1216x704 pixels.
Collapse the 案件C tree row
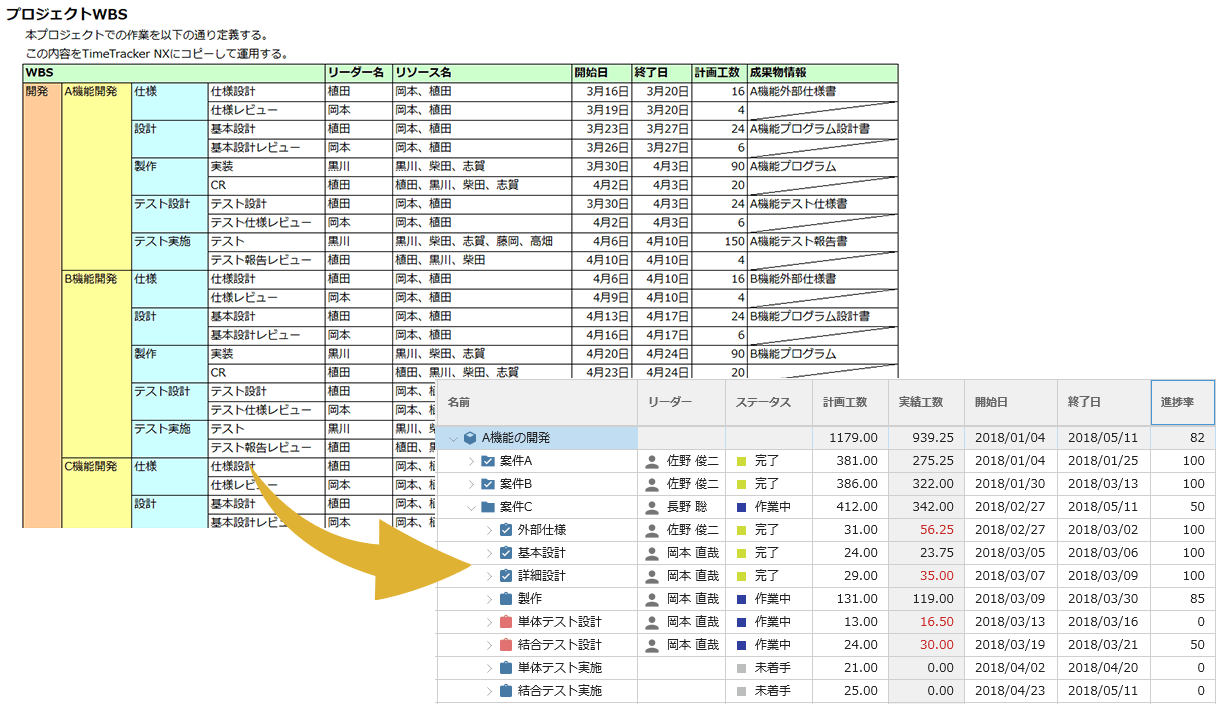471,507
